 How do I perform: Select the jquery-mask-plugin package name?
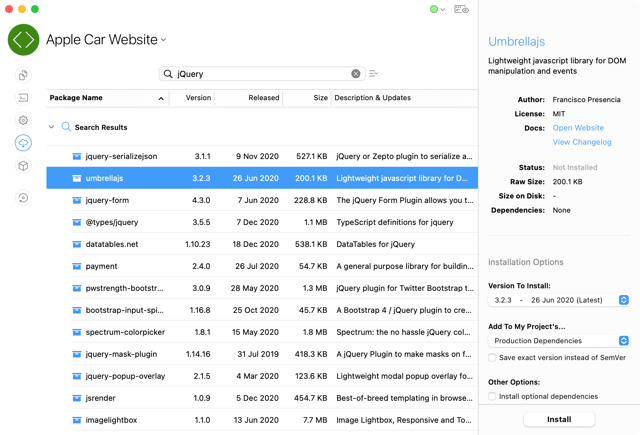(121, 355)
